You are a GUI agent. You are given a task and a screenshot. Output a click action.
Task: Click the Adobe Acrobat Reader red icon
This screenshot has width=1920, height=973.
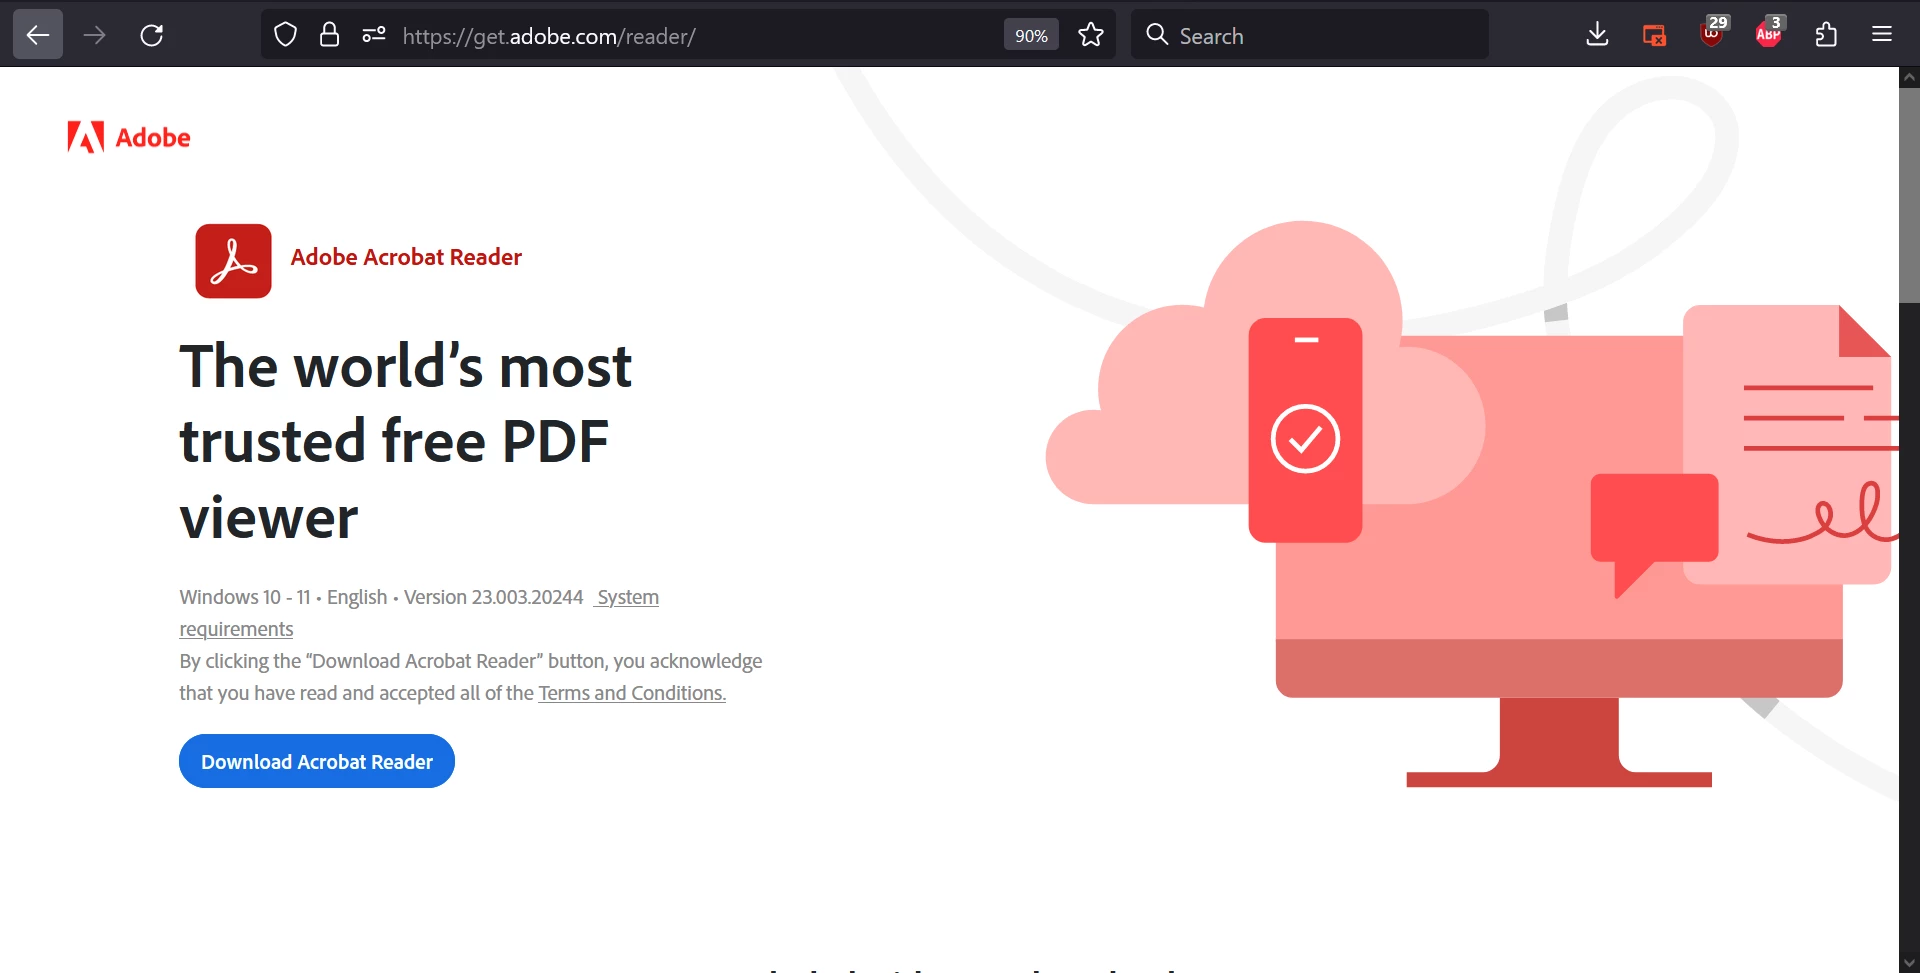coord(233,261)
